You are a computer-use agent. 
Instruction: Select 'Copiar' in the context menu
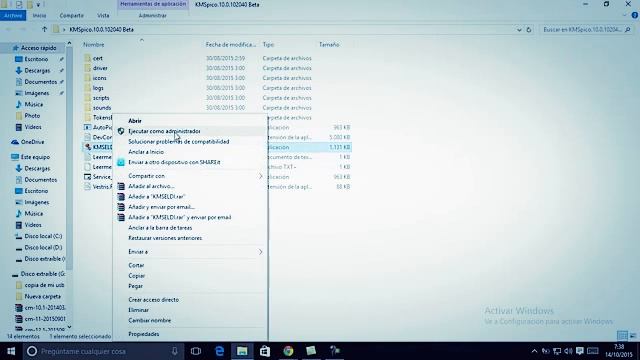[x=137, y=276]
